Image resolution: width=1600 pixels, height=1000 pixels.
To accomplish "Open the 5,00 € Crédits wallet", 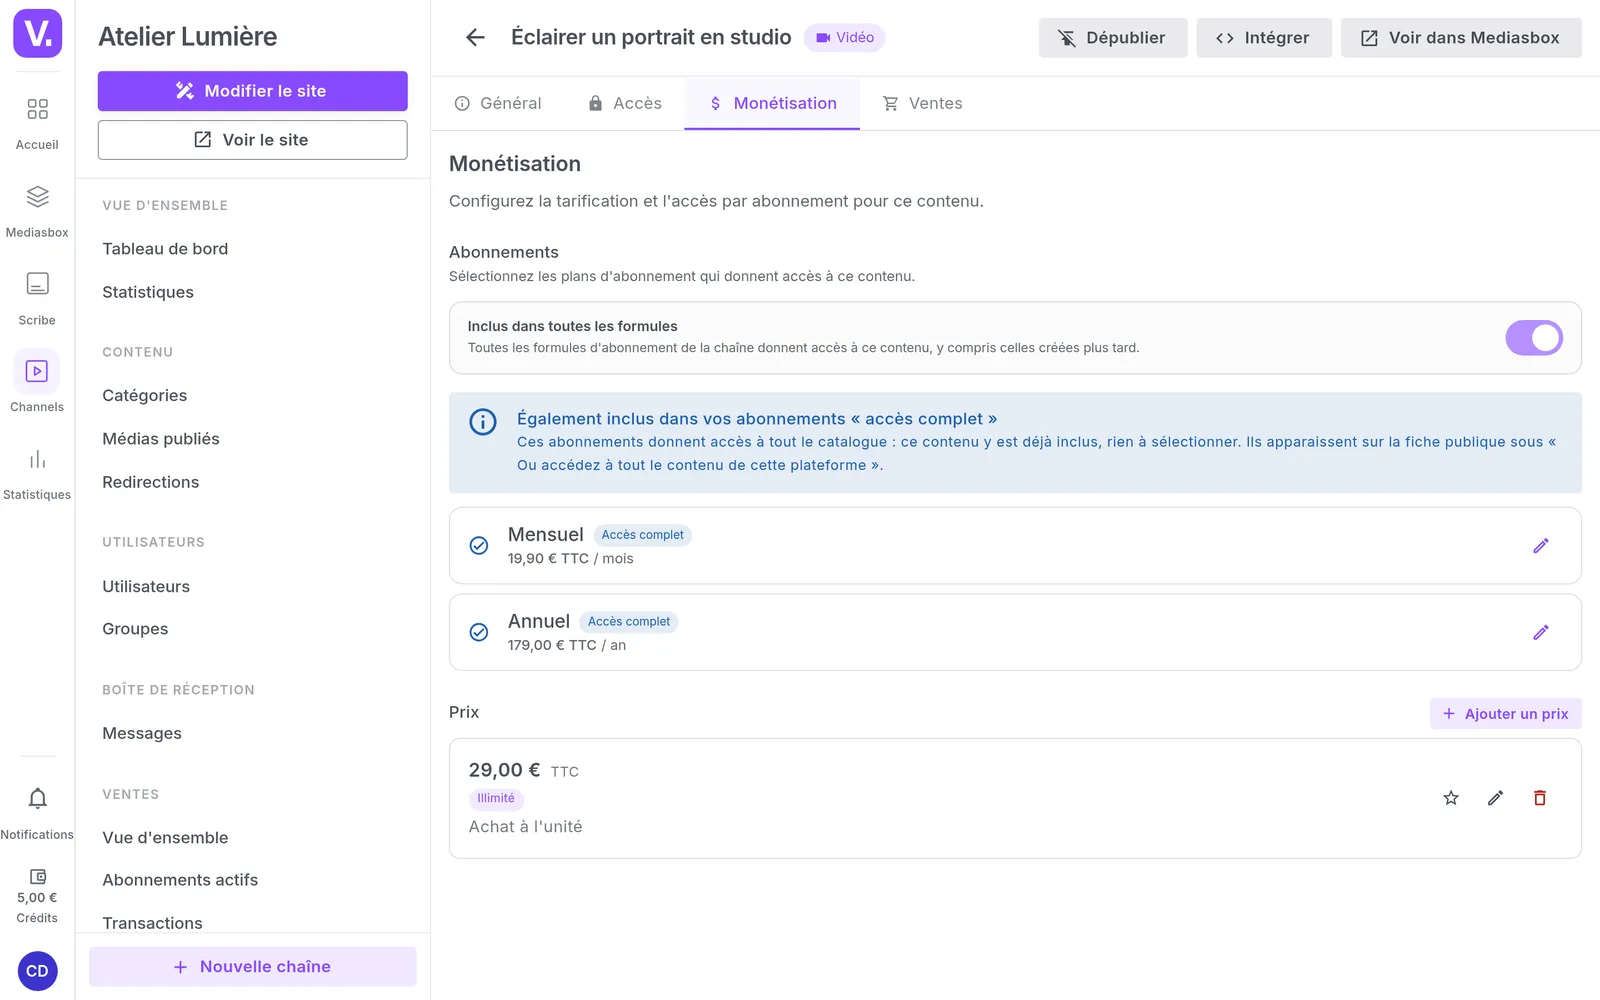I will click(x=37, y=896).
